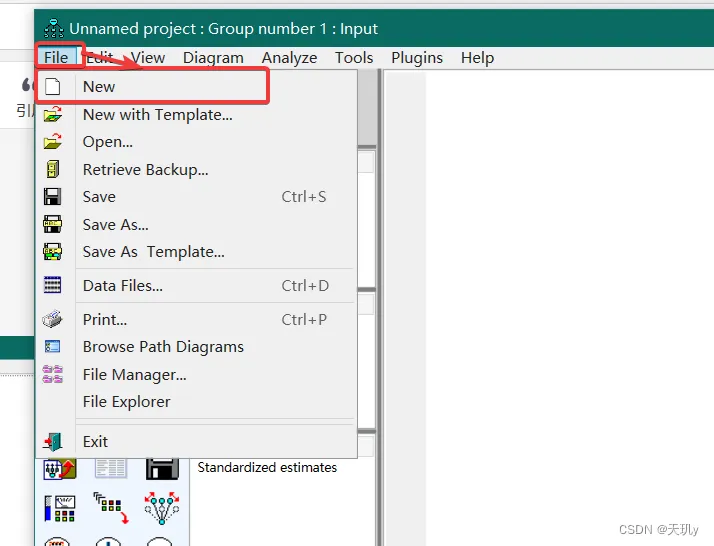Click the Data Files grid icon
The image size is (714, 546).
click(x=52, y=286)
